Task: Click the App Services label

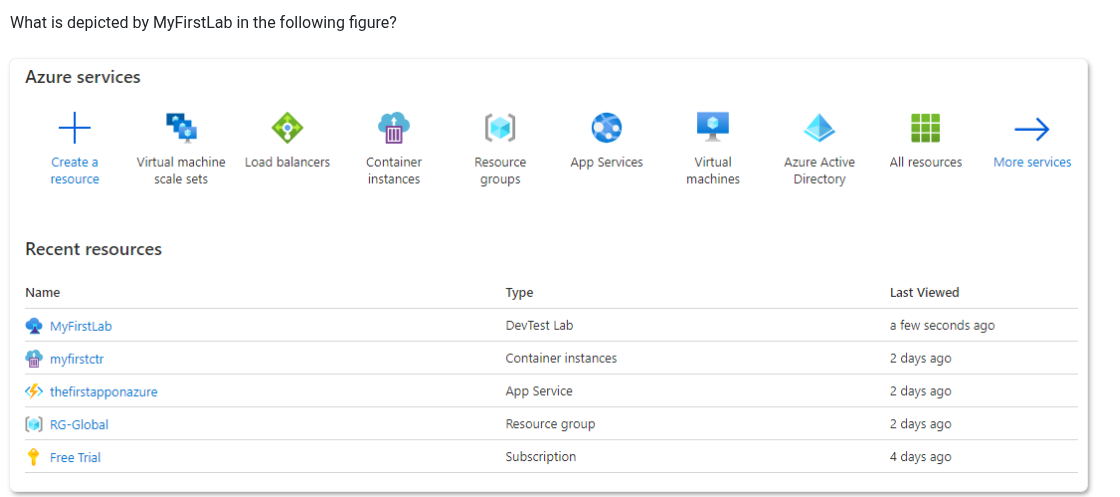Action: [606, 162]
